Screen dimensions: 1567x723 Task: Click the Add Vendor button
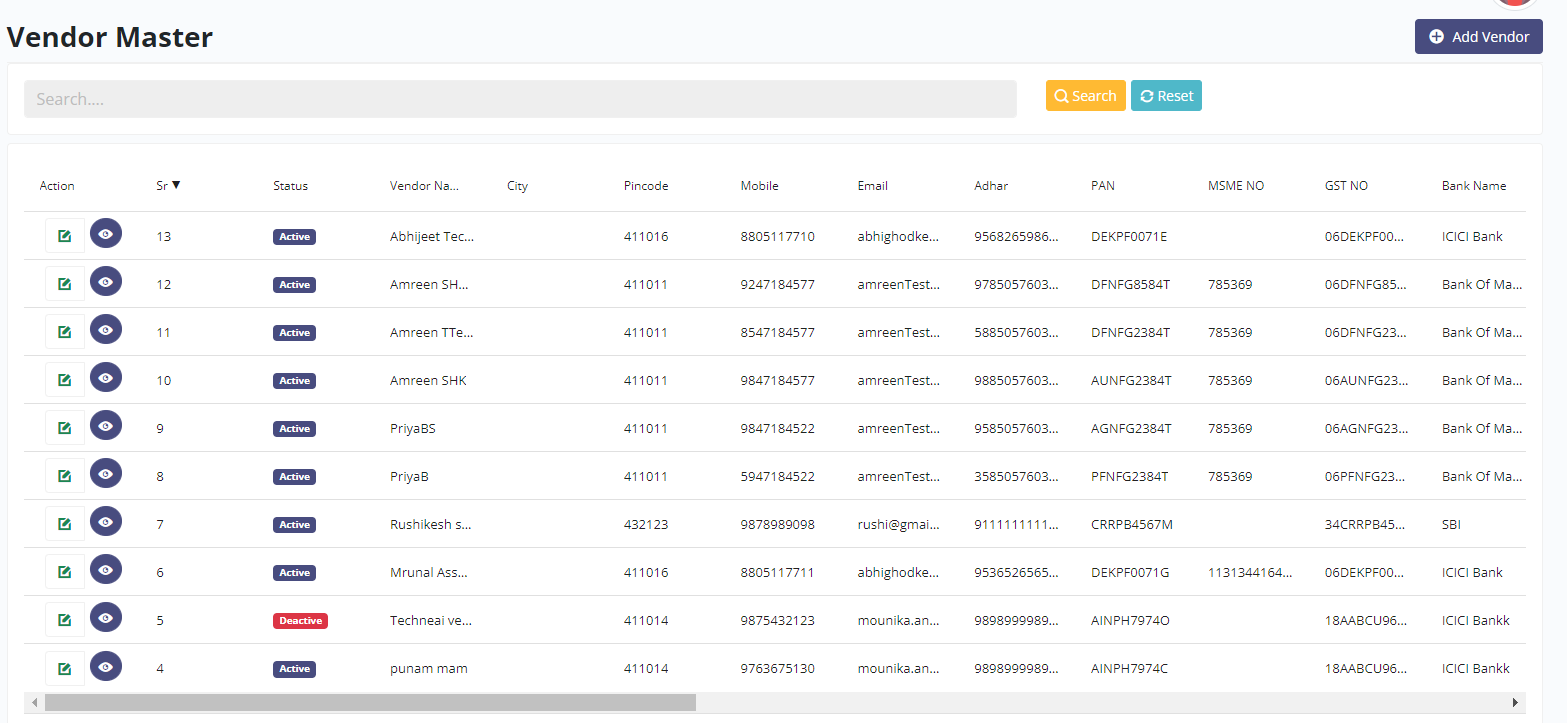click(x=1478, y=37)
